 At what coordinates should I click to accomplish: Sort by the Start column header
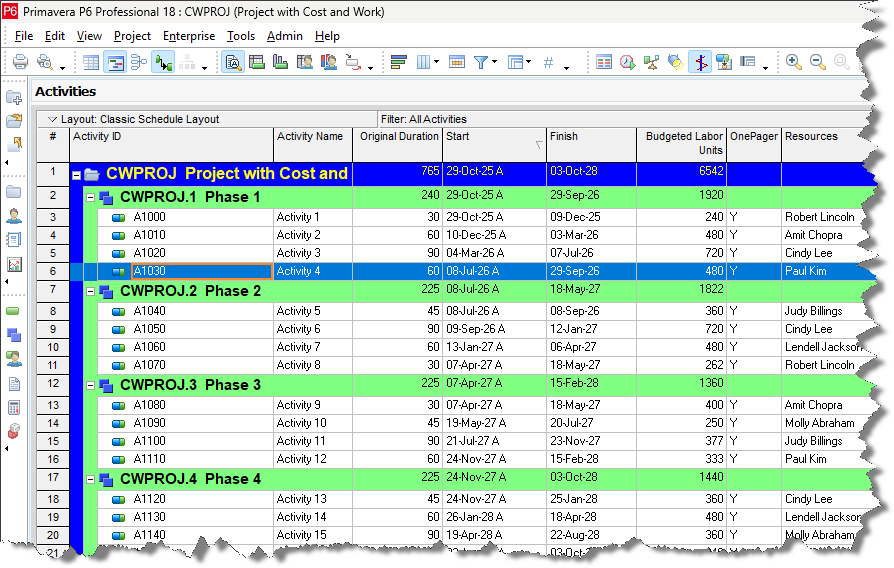click(x=494, y=145)
